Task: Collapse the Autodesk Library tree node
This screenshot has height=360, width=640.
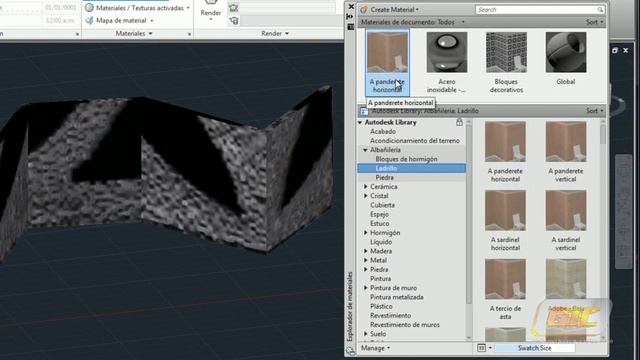Action: 360,122
